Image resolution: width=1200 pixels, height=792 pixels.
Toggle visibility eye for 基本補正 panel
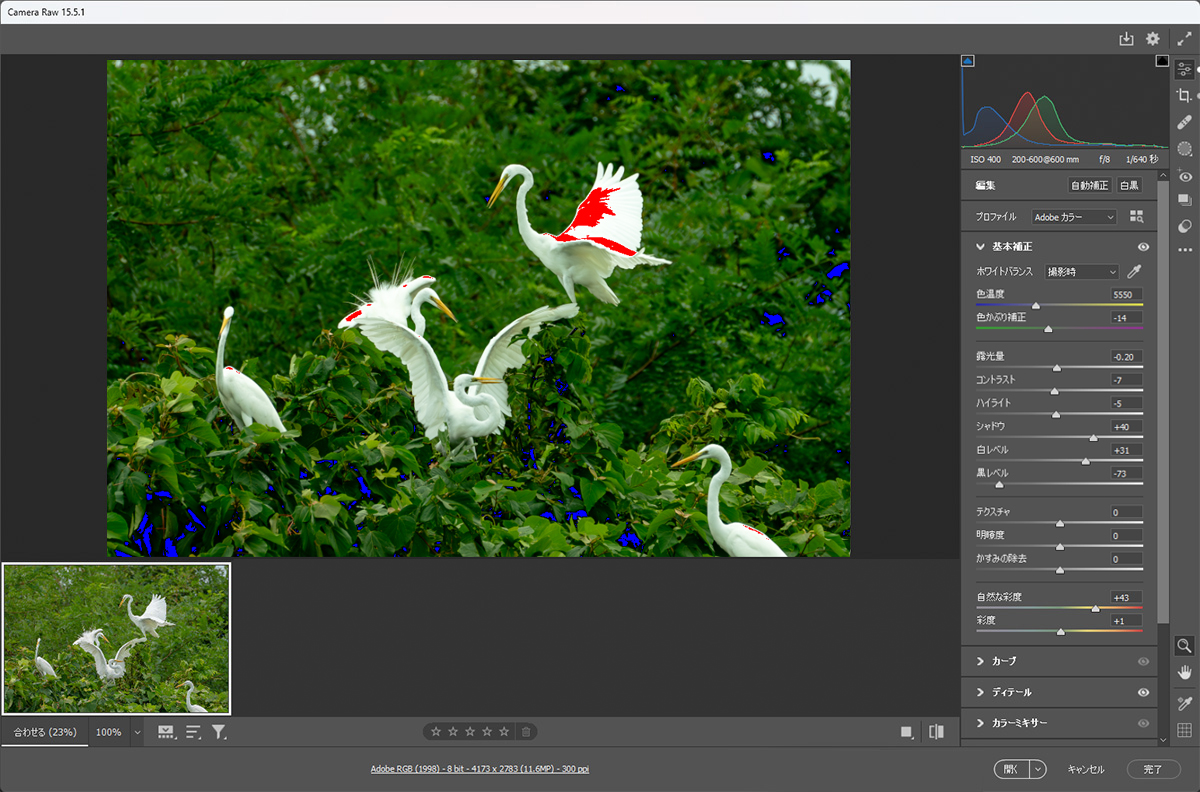pyautogui.click(x=1143, y=247)
